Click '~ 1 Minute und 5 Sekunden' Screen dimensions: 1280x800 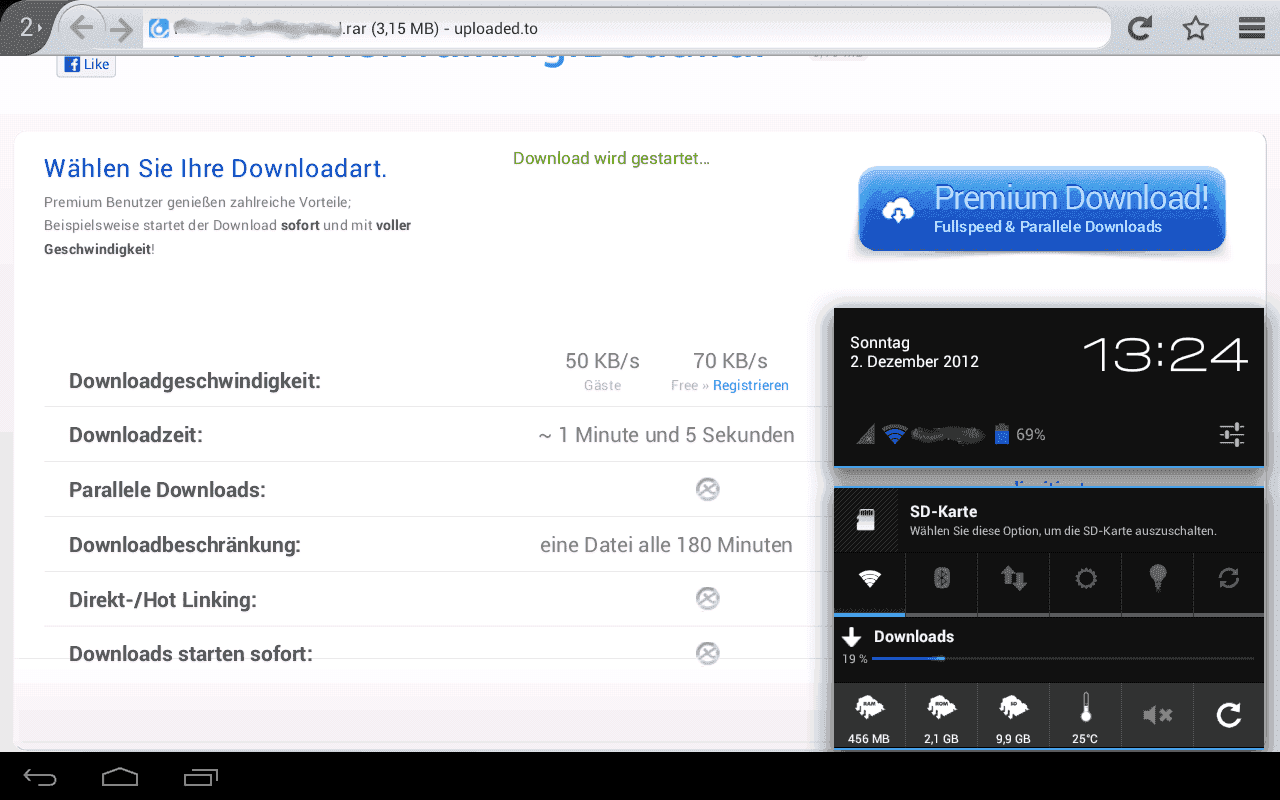(666, 435)
